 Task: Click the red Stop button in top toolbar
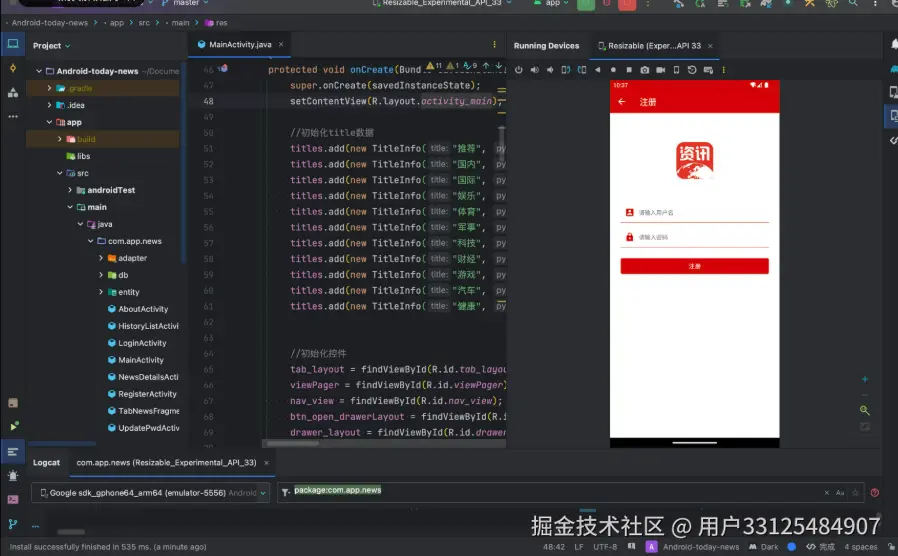pos(627,4)
